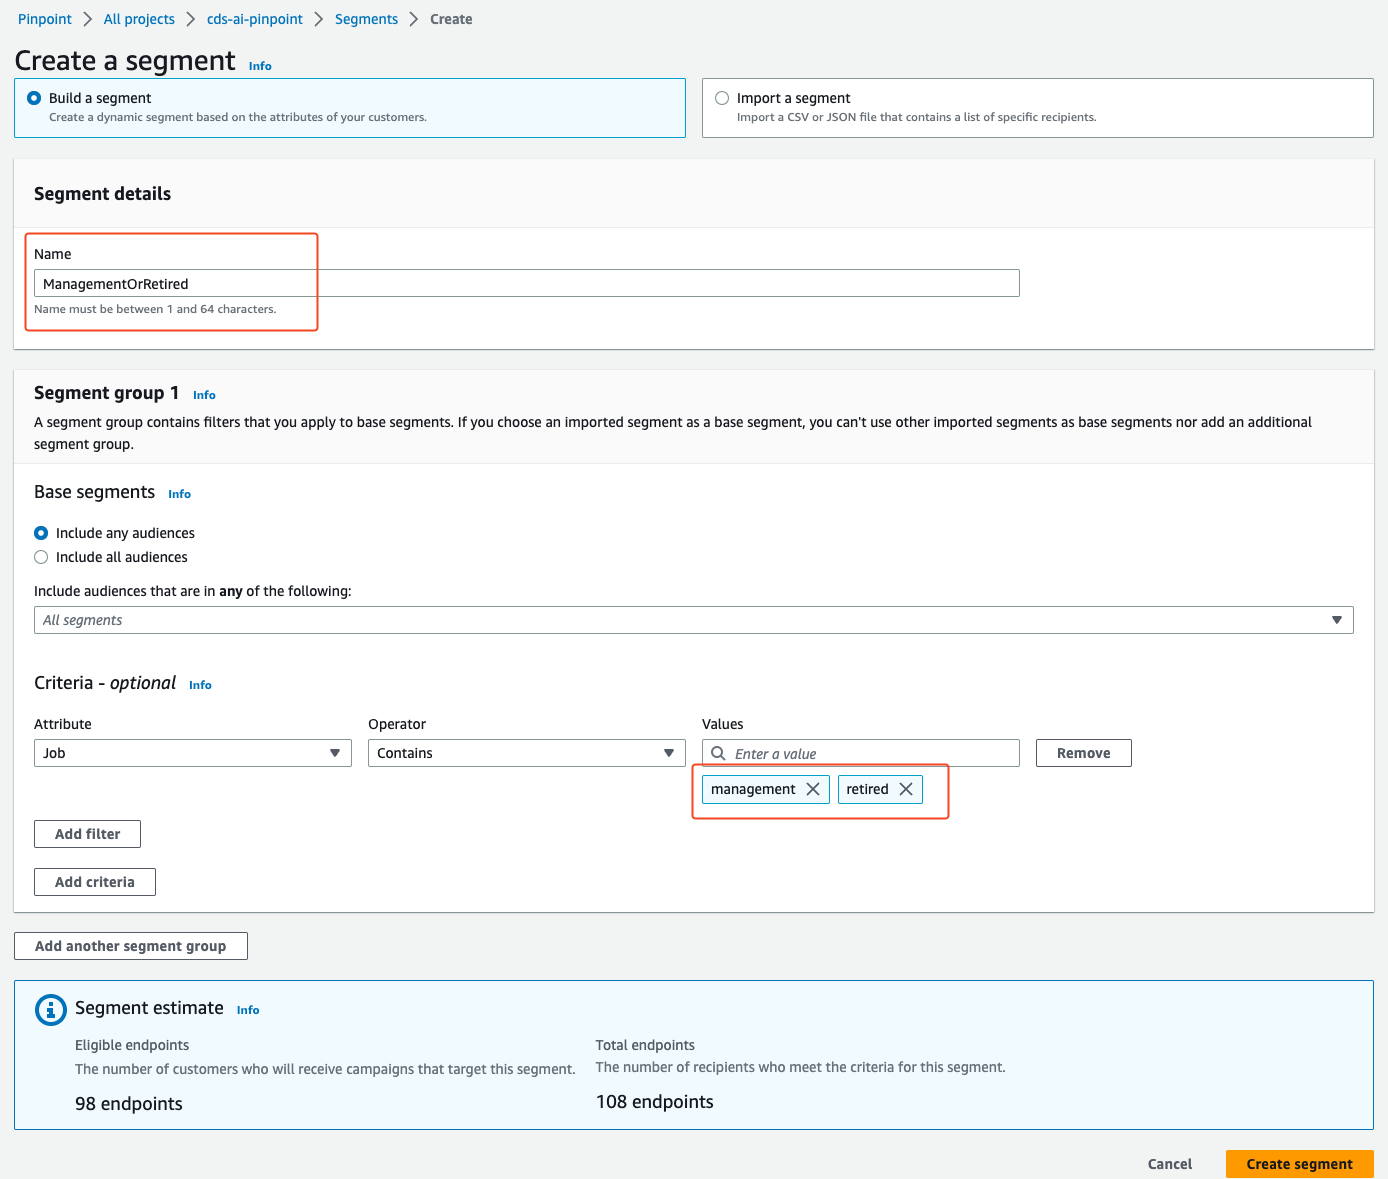Remove the retired value tag
Screen dimensions: 1388x1179
click(906, 789)
